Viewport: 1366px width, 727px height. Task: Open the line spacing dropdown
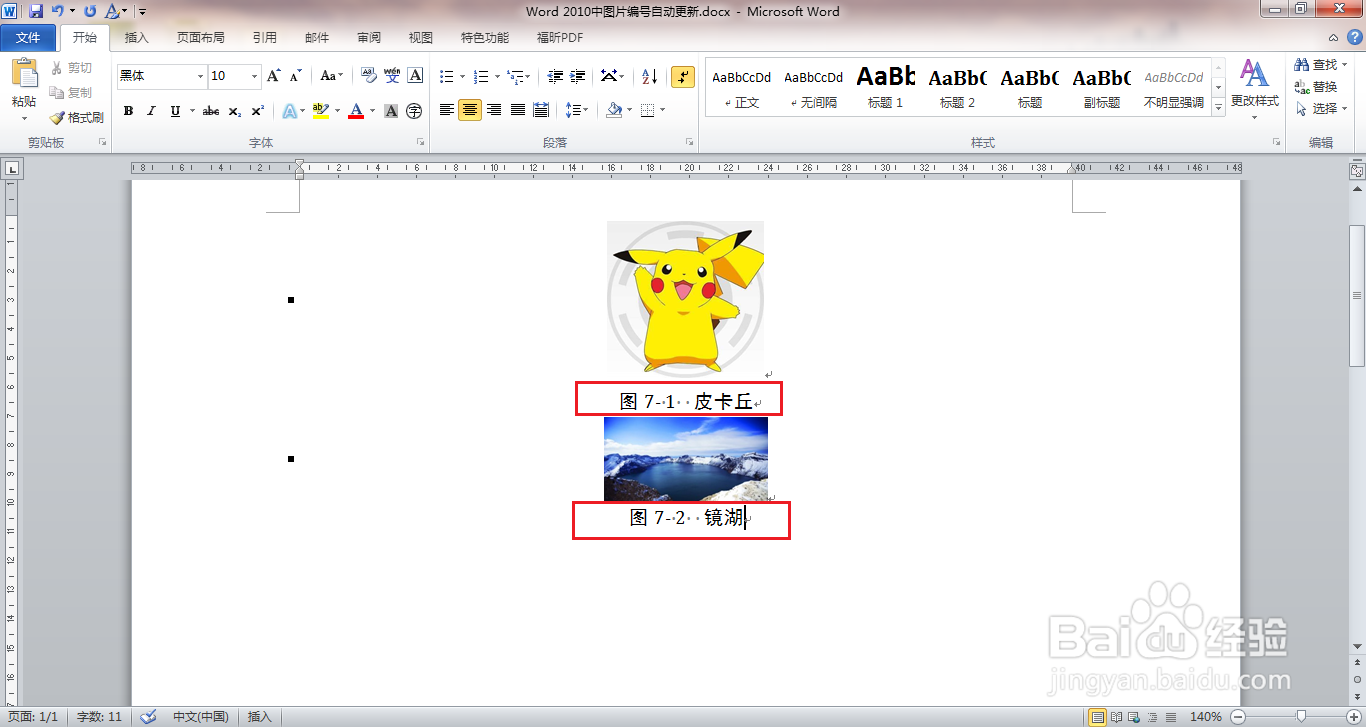(x=576, y=110)
